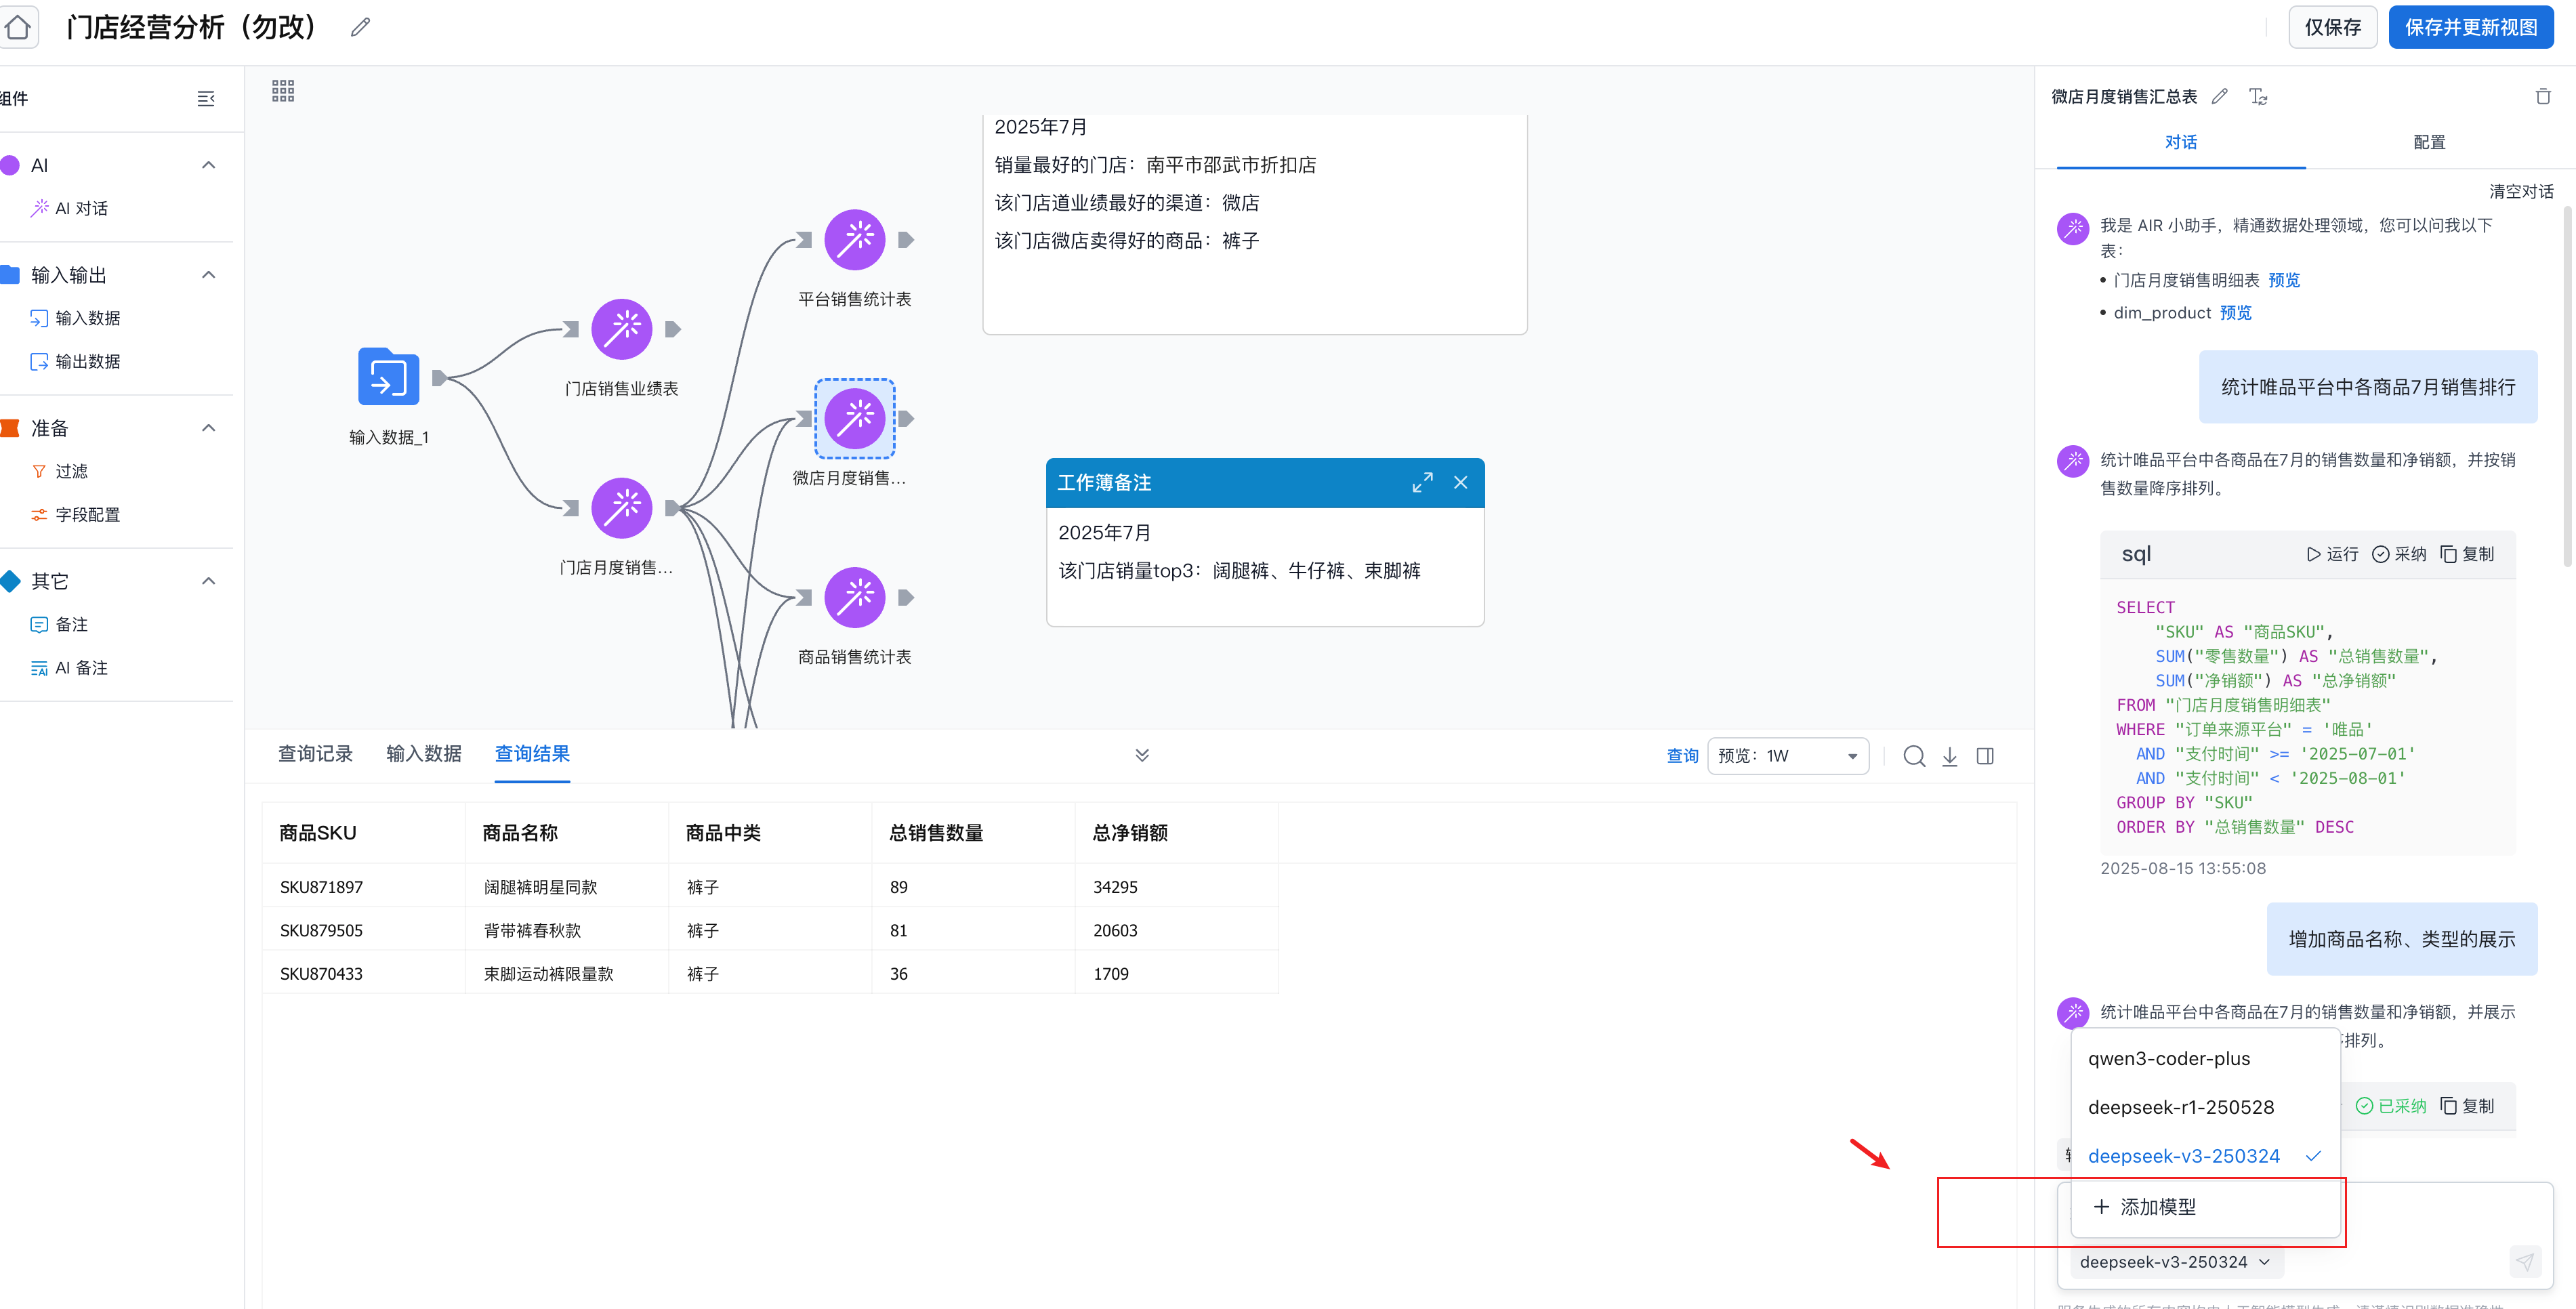Collapse the component sidebar via menu icon
This screenshot has height=1309, width=2576.
(206, 98)
